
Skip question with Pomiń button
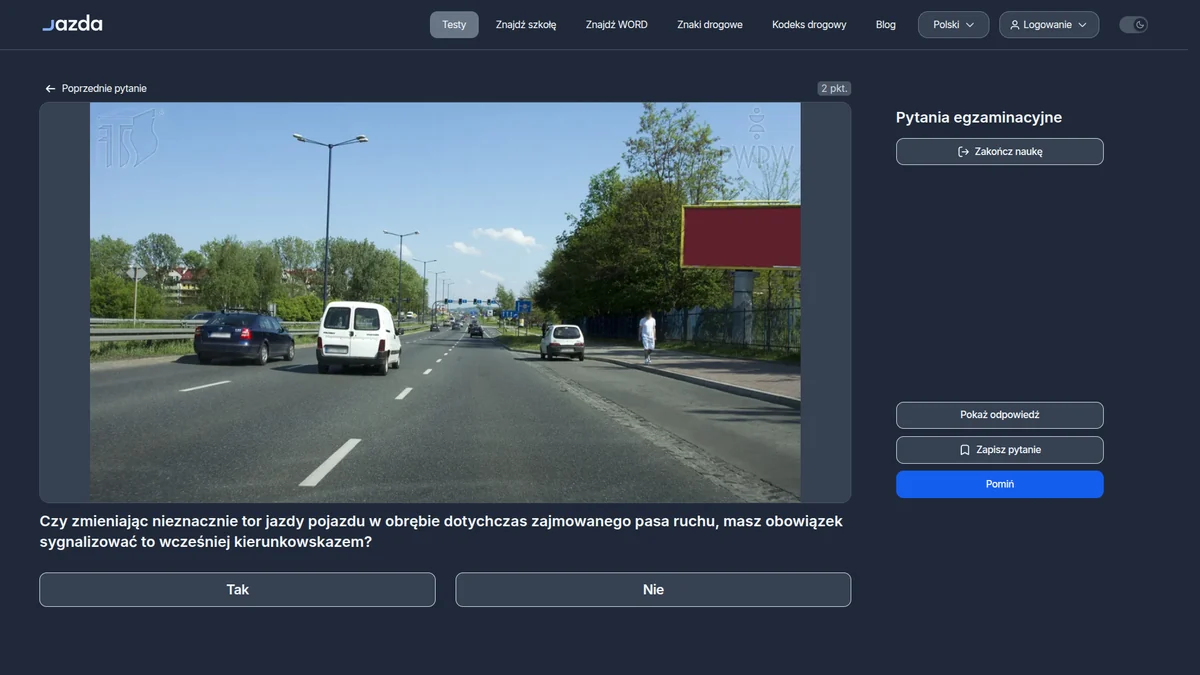pos(1000,484)
